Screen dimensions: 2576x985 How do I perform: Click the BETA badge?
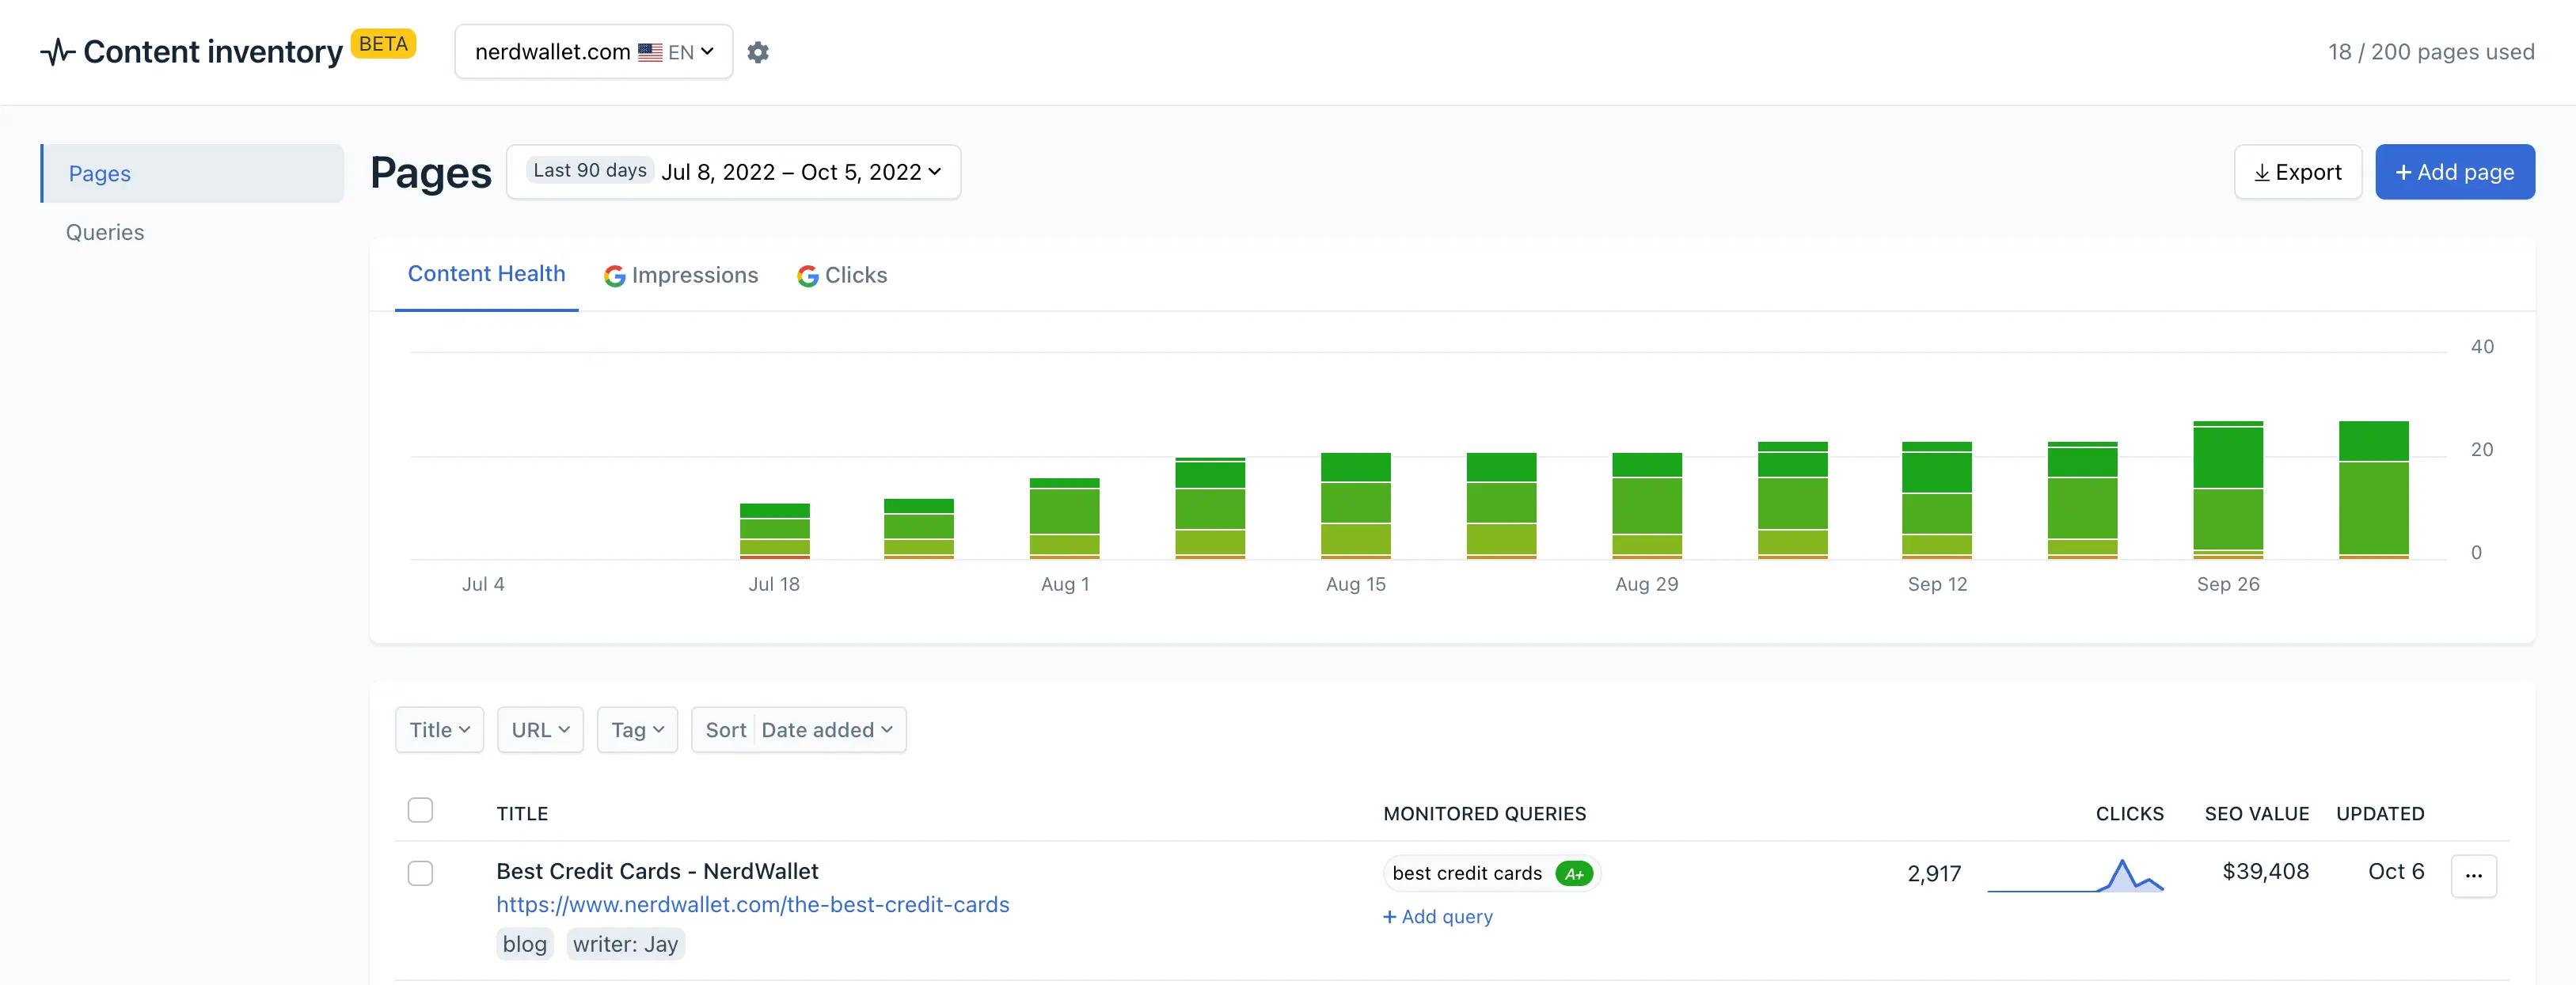(383, 44)
